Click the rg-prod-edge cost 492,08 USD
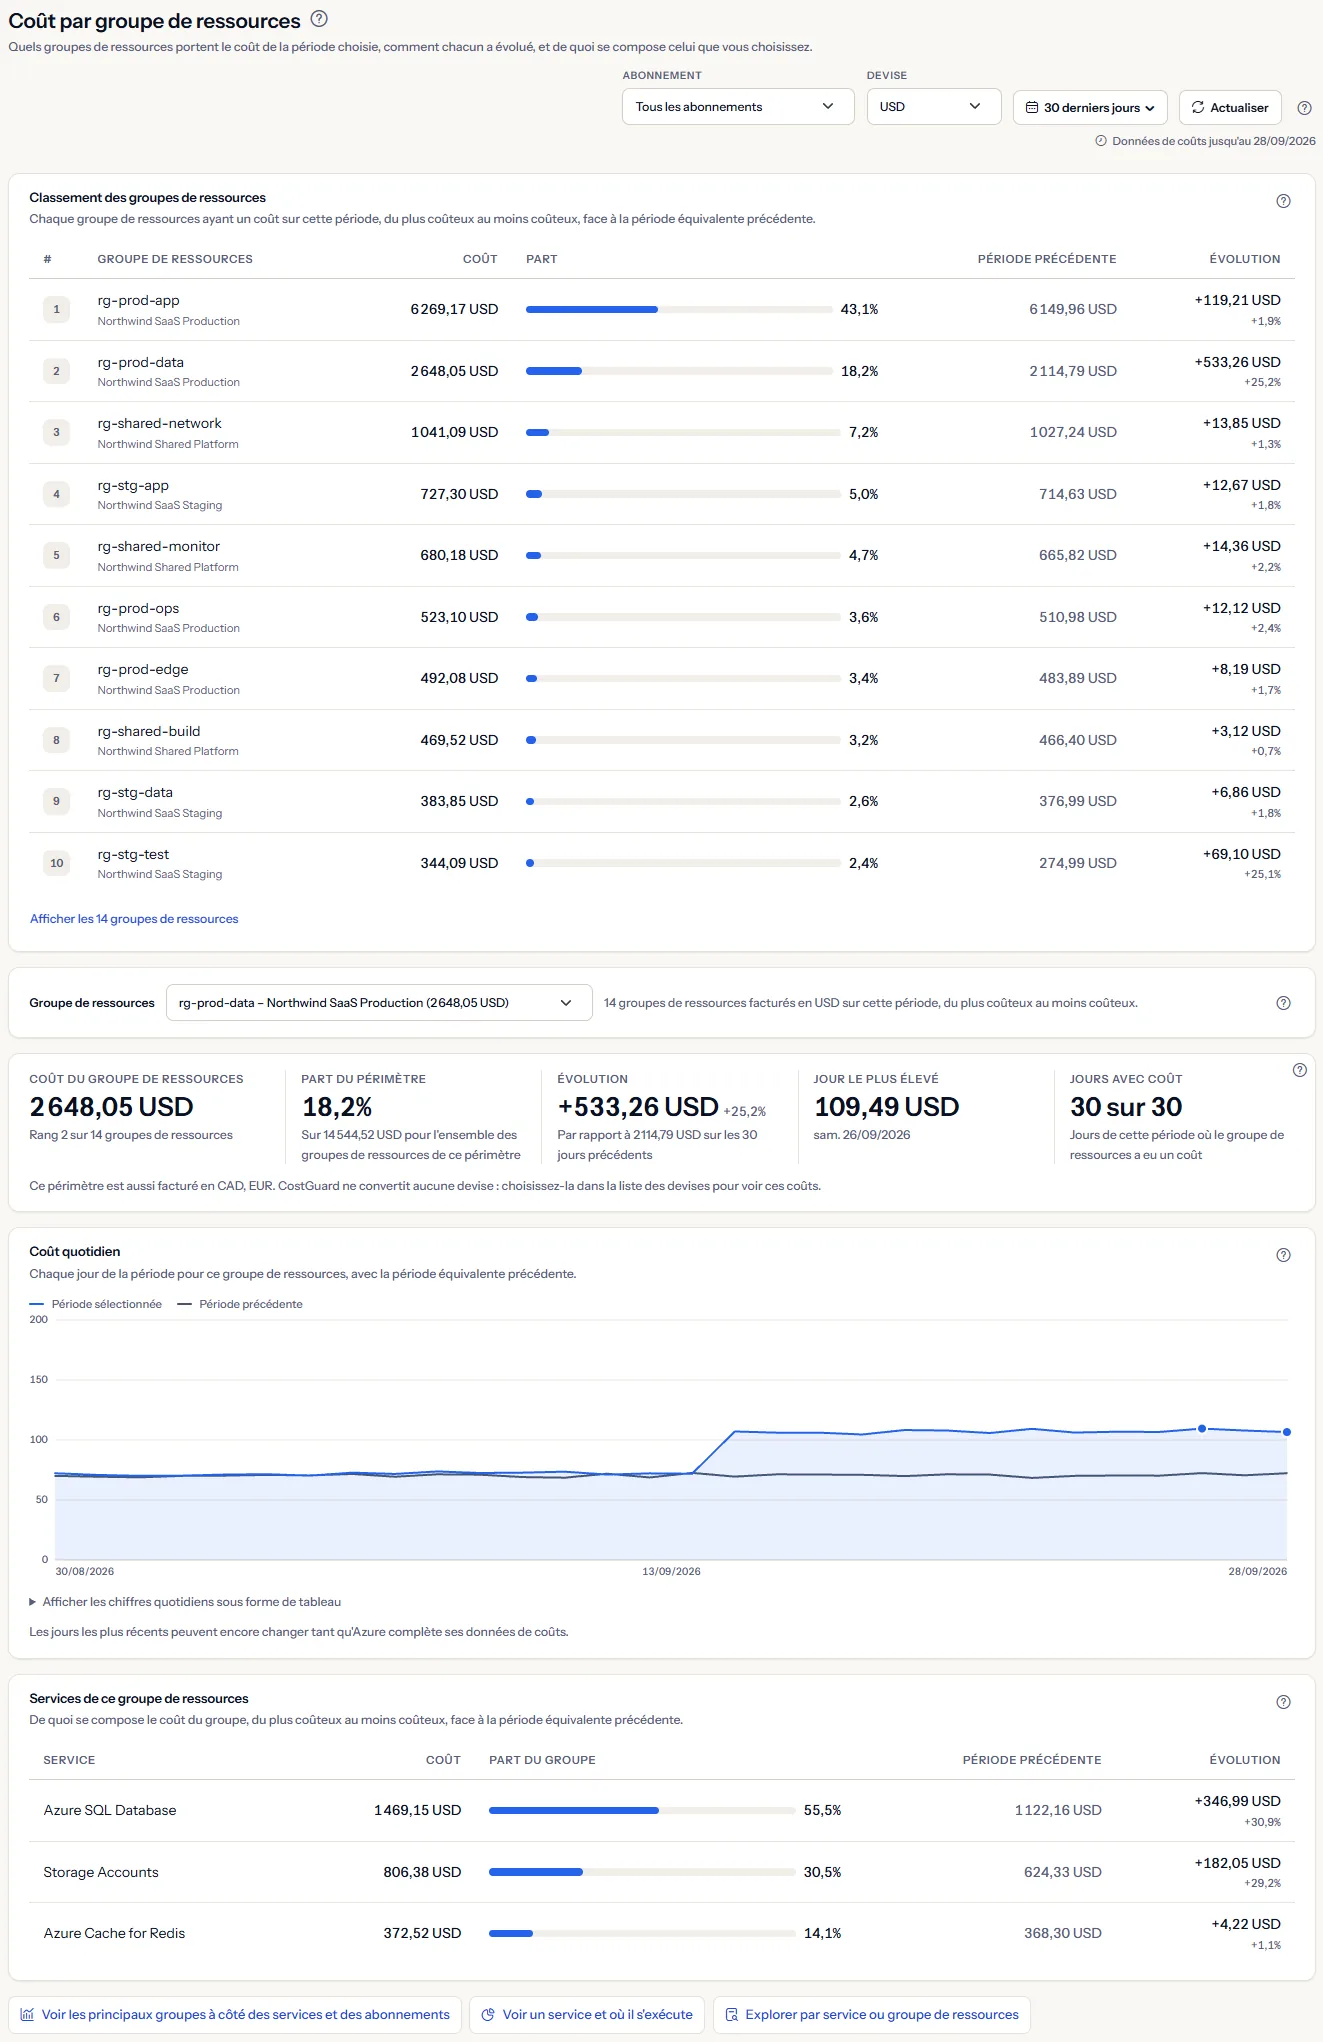Image resolution: width=1323 pixels, height=2042 pixels. [x=459, y=679]
